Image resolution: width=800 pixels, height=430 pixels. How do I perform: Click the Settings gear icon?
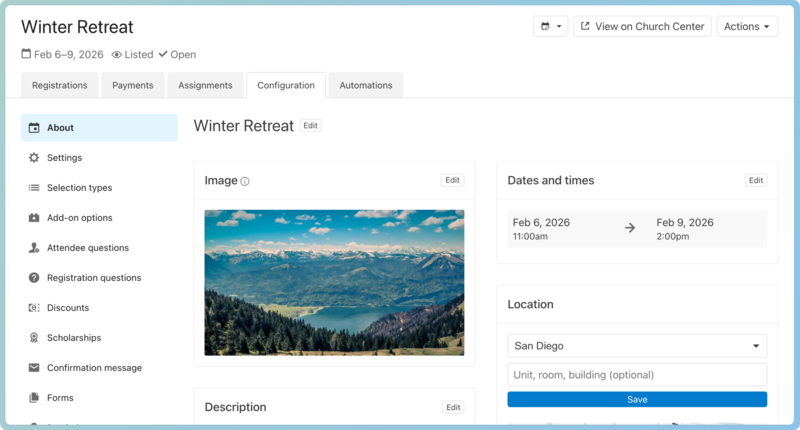[x=34, y=158]
